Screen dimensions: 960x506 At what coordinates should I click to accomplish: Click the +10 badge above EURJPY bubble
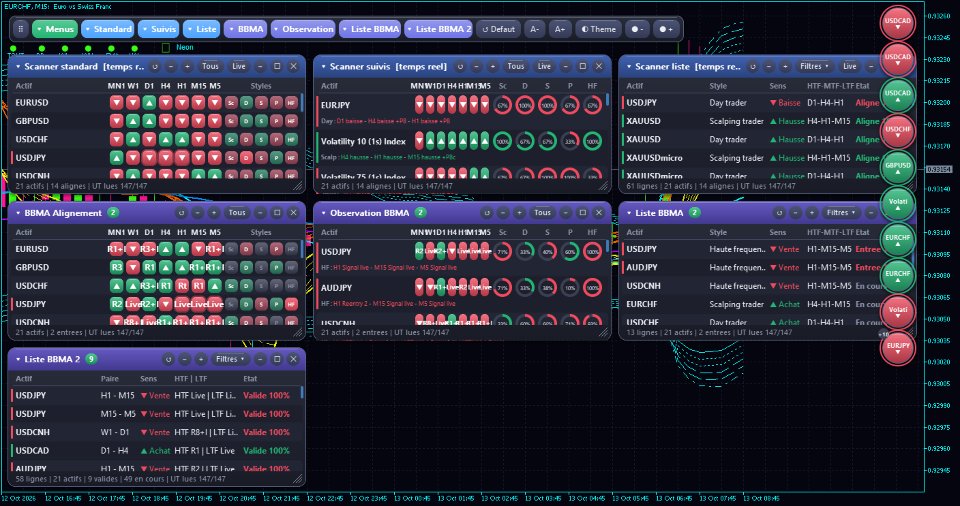tap(883, 334)
